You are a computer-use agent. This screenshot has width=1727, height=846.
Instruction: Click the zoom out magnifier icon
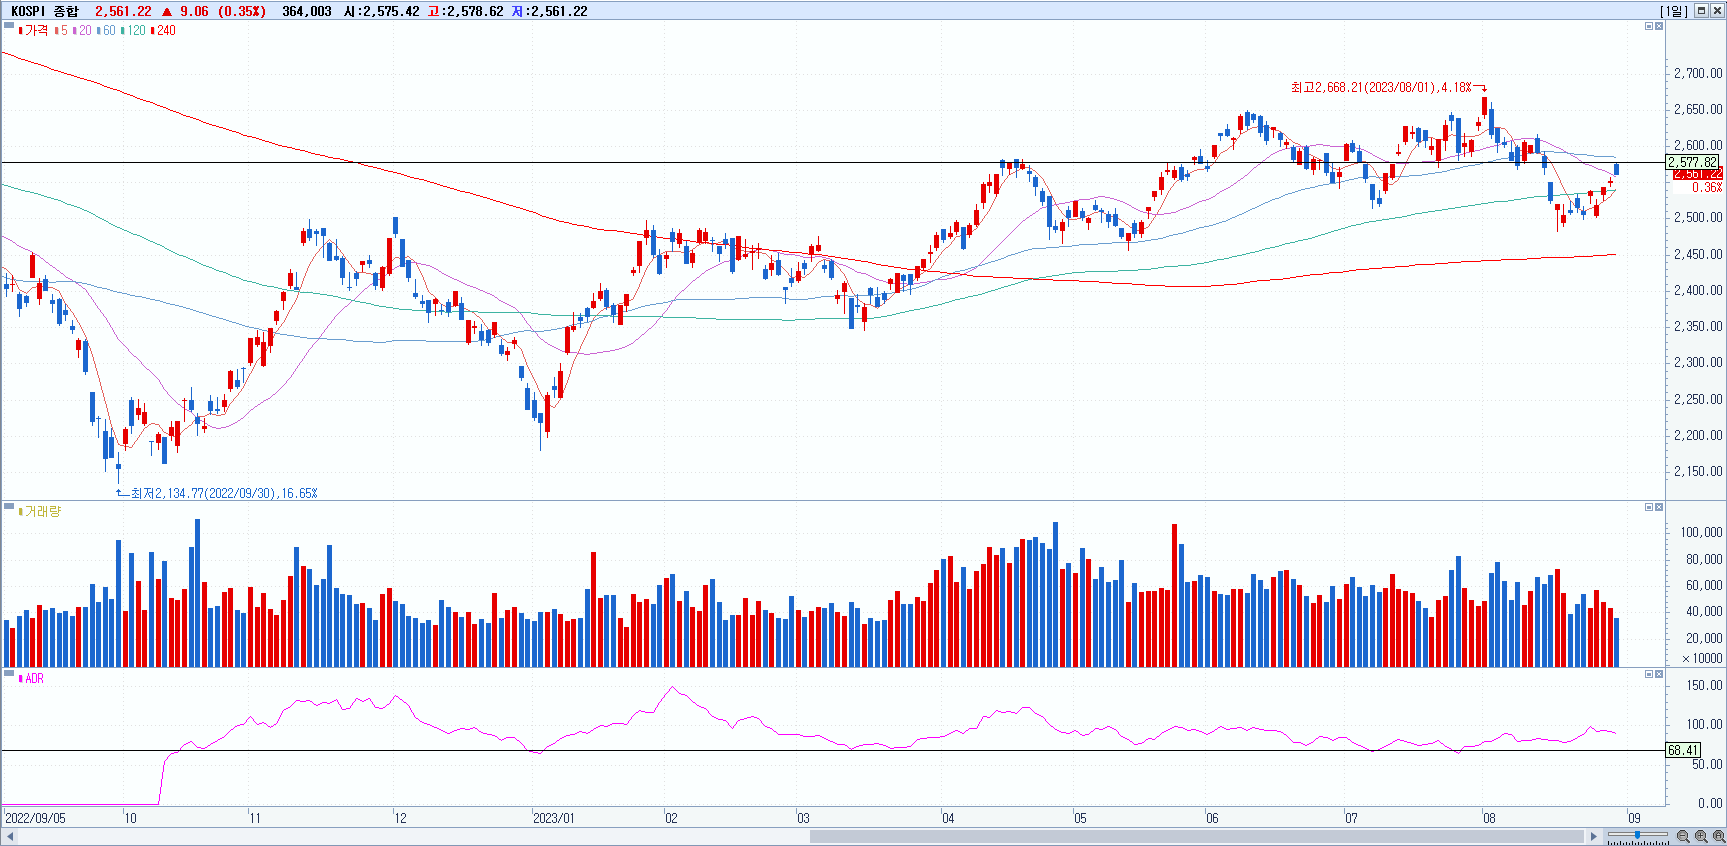1683,836
